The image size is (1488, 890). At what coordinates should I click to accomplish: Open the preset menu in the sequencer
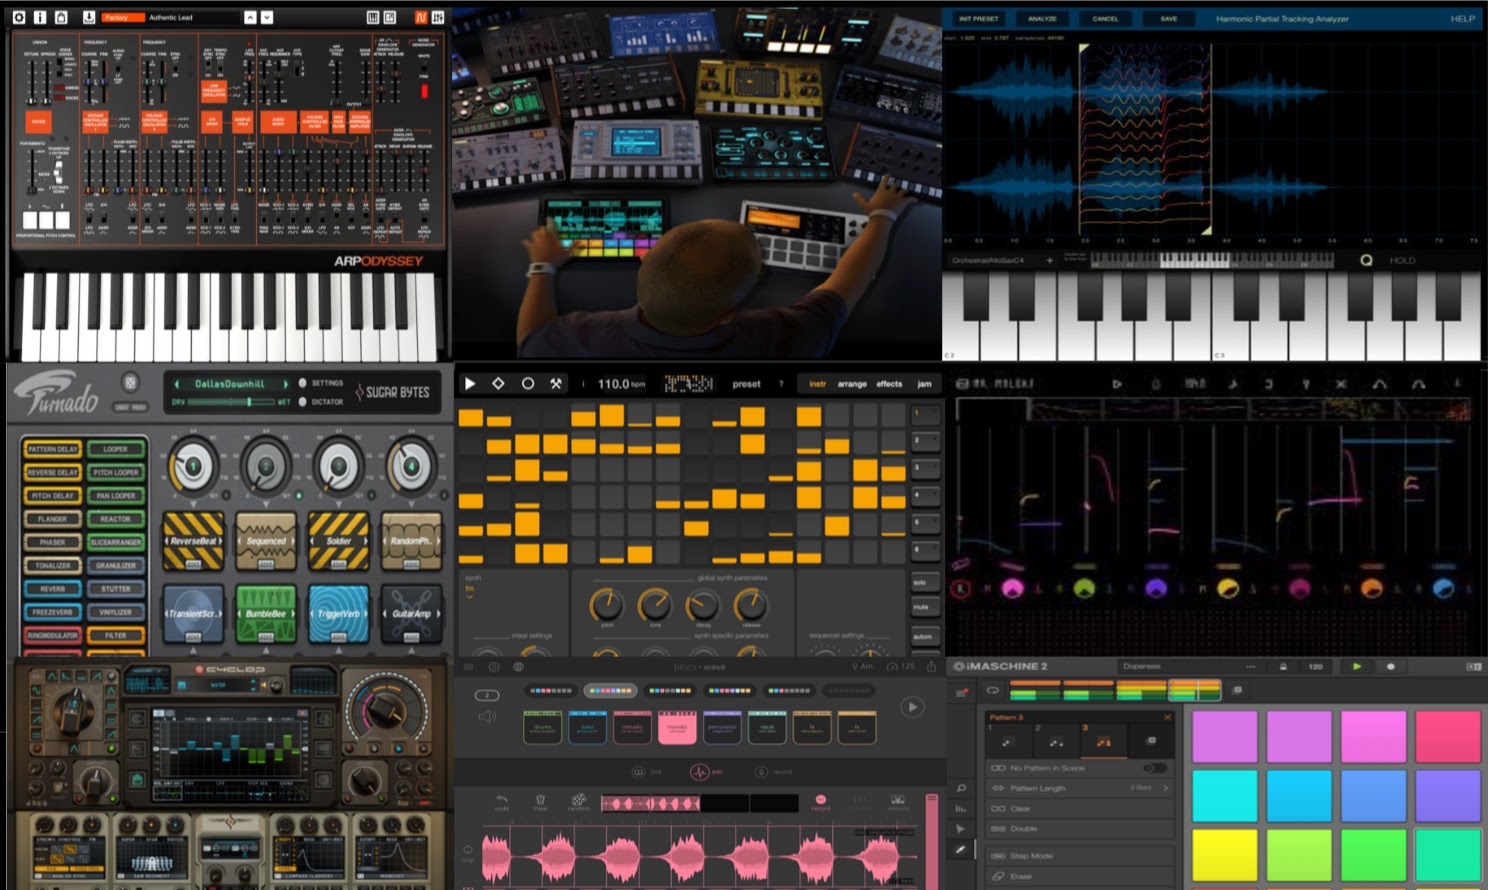point(746,384)
